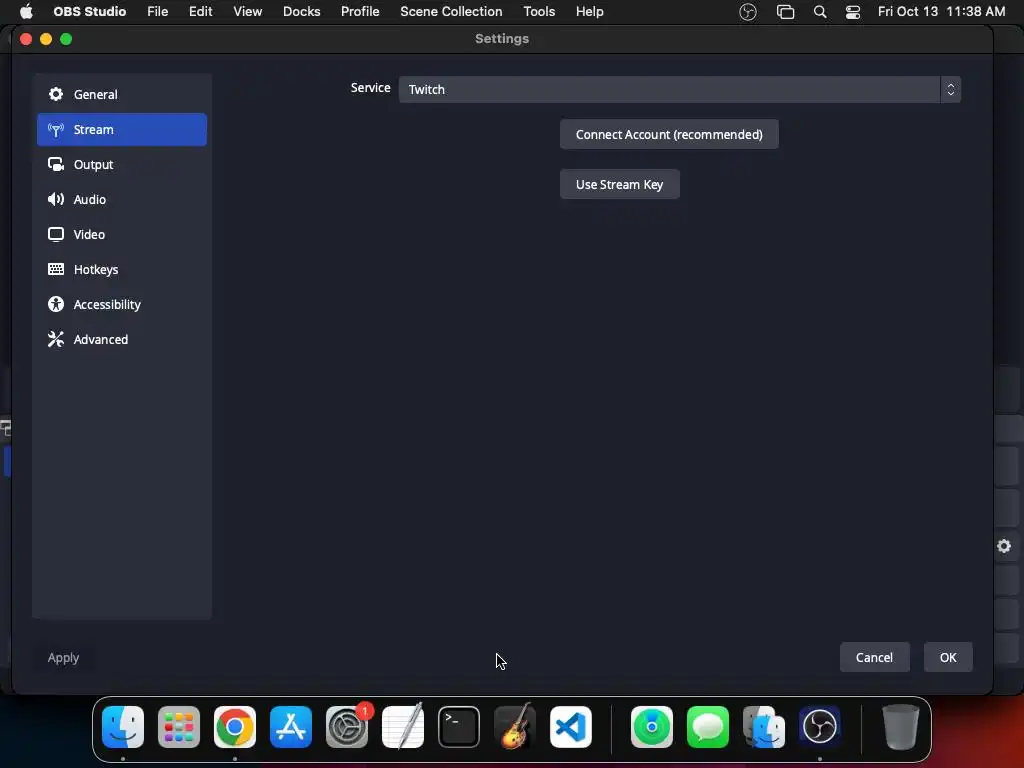Image resolution: width=1024 pixels, height=768 pixels.
Task: Open Visual Studio Code from the Dock
Action: pos(571,727)
